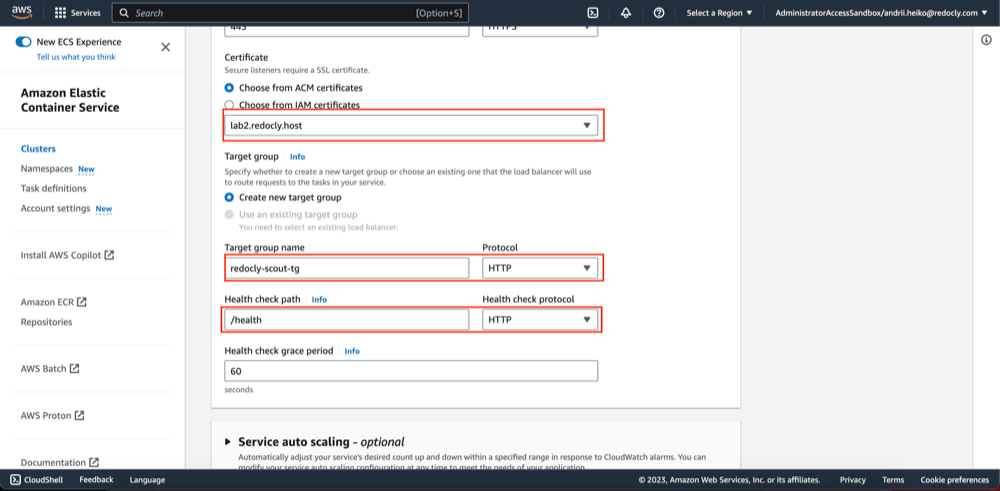This screenshot has height=491, width=1000.
Task: Open the lab2.redocly.host certificate dropdown
Action: 411,126
